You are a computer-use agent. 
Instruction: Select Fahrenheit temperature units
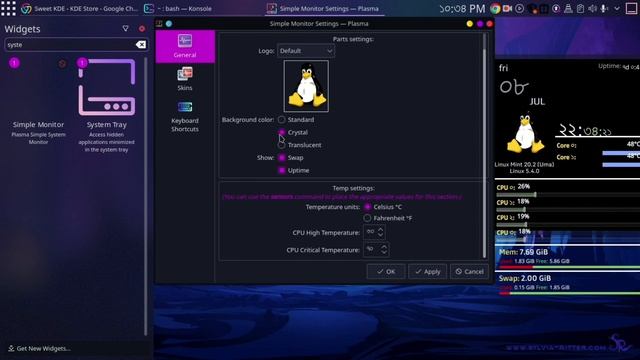pos(367,218)
